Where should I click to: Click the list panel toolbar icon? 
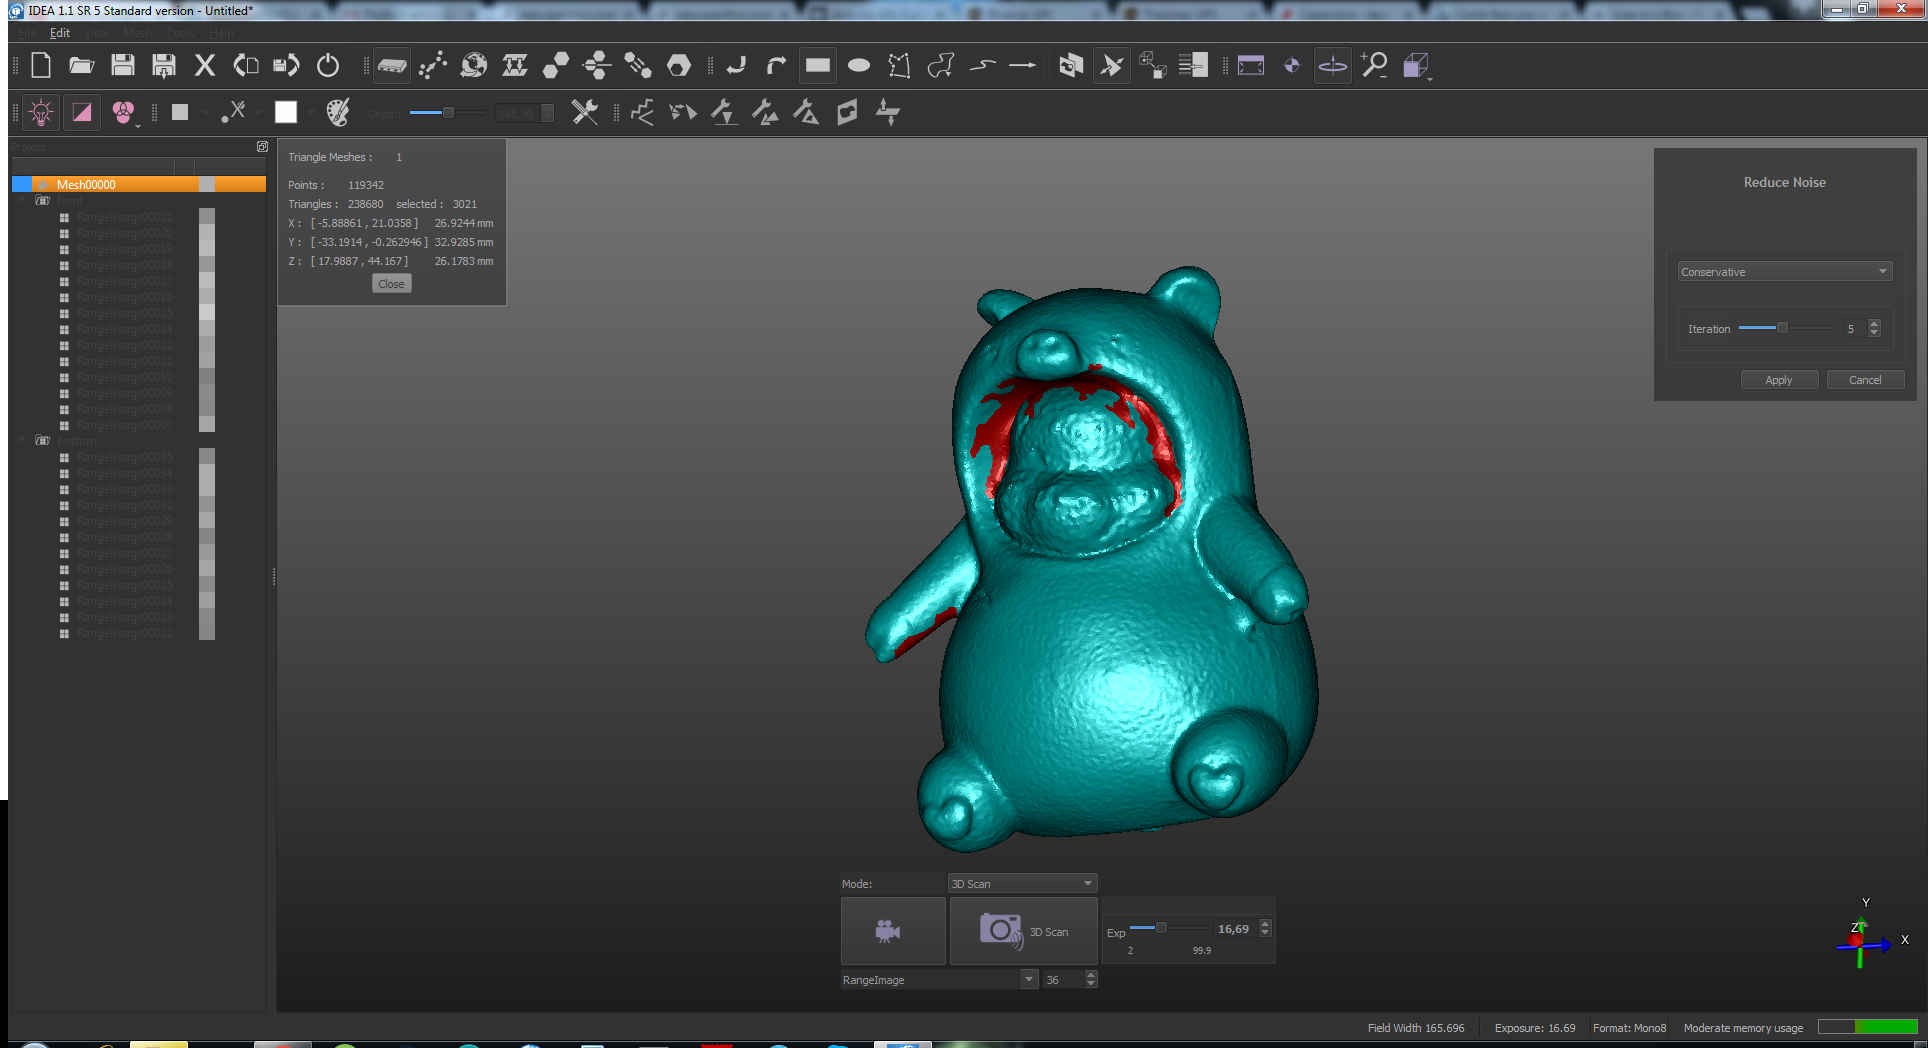pyautogui.click(x=1193, y=66)
